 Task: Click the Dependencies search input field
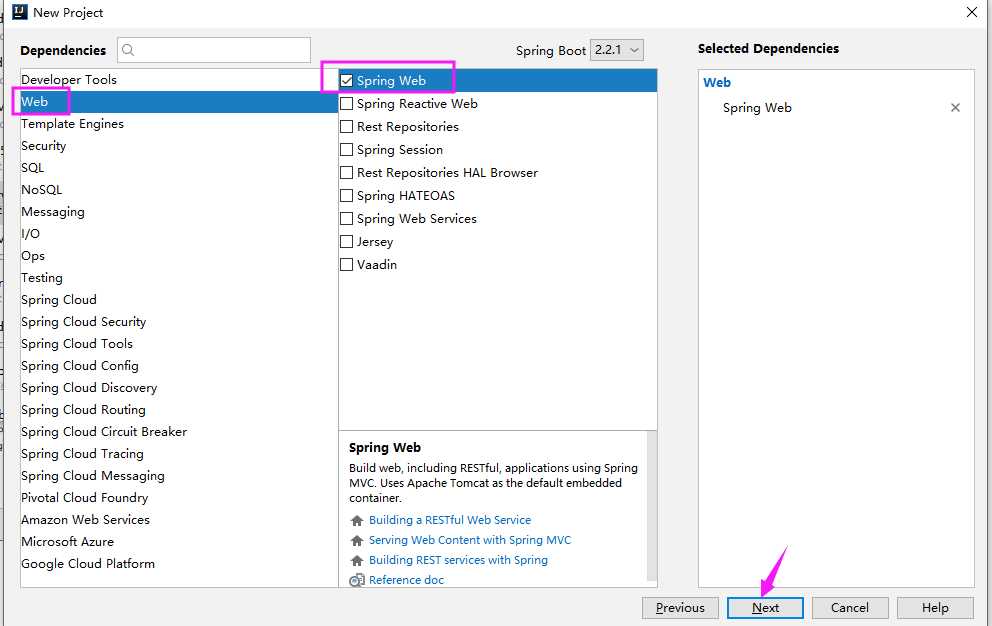pyautogui.click(x=214, y=50)
